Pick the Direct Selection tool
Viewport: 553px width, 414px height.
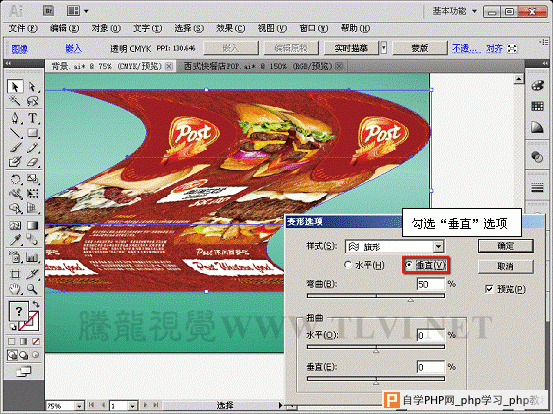[x=32, y=86]
